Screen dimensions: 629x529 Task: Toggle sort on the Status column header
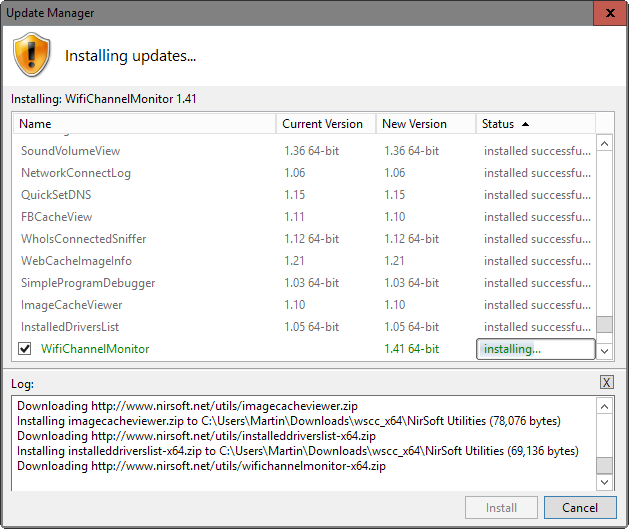536,124
